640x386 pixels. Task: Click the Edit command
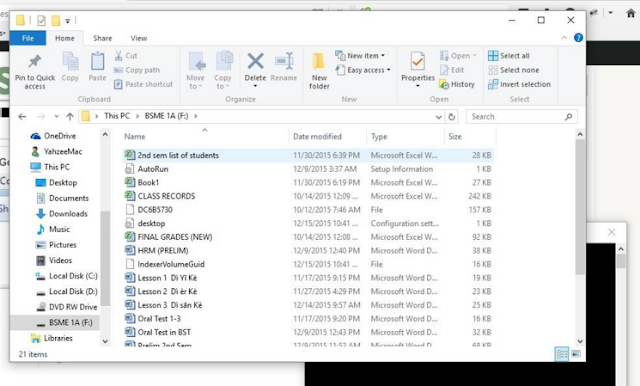[452, 70]
